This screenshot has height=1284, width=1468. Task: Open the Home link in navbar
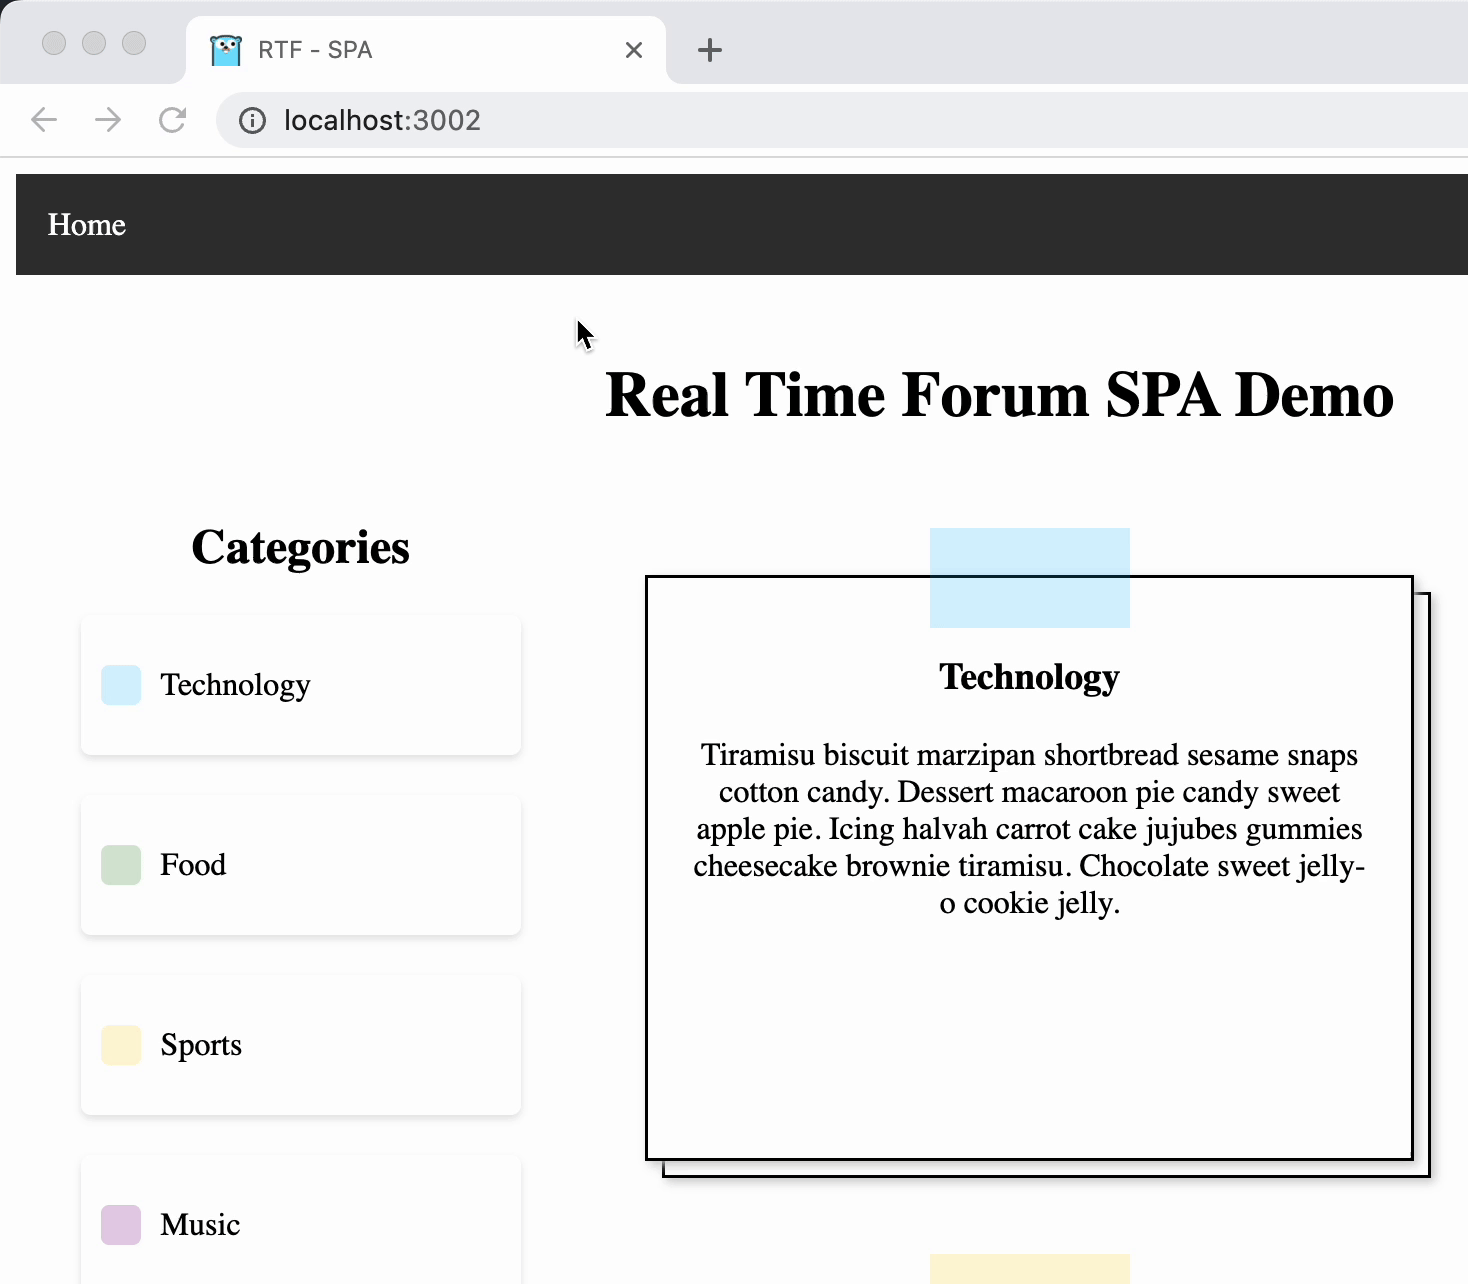[87, 225]
